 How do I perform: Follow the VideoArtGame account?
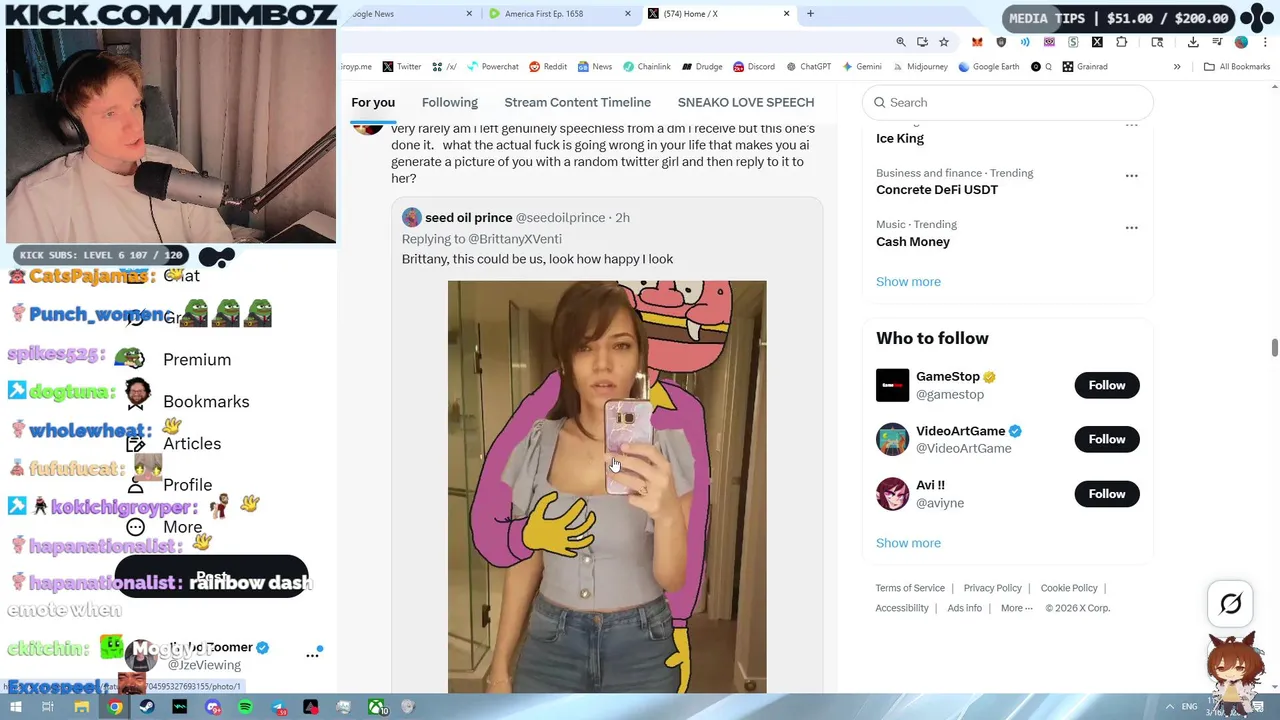(1107, 439)
